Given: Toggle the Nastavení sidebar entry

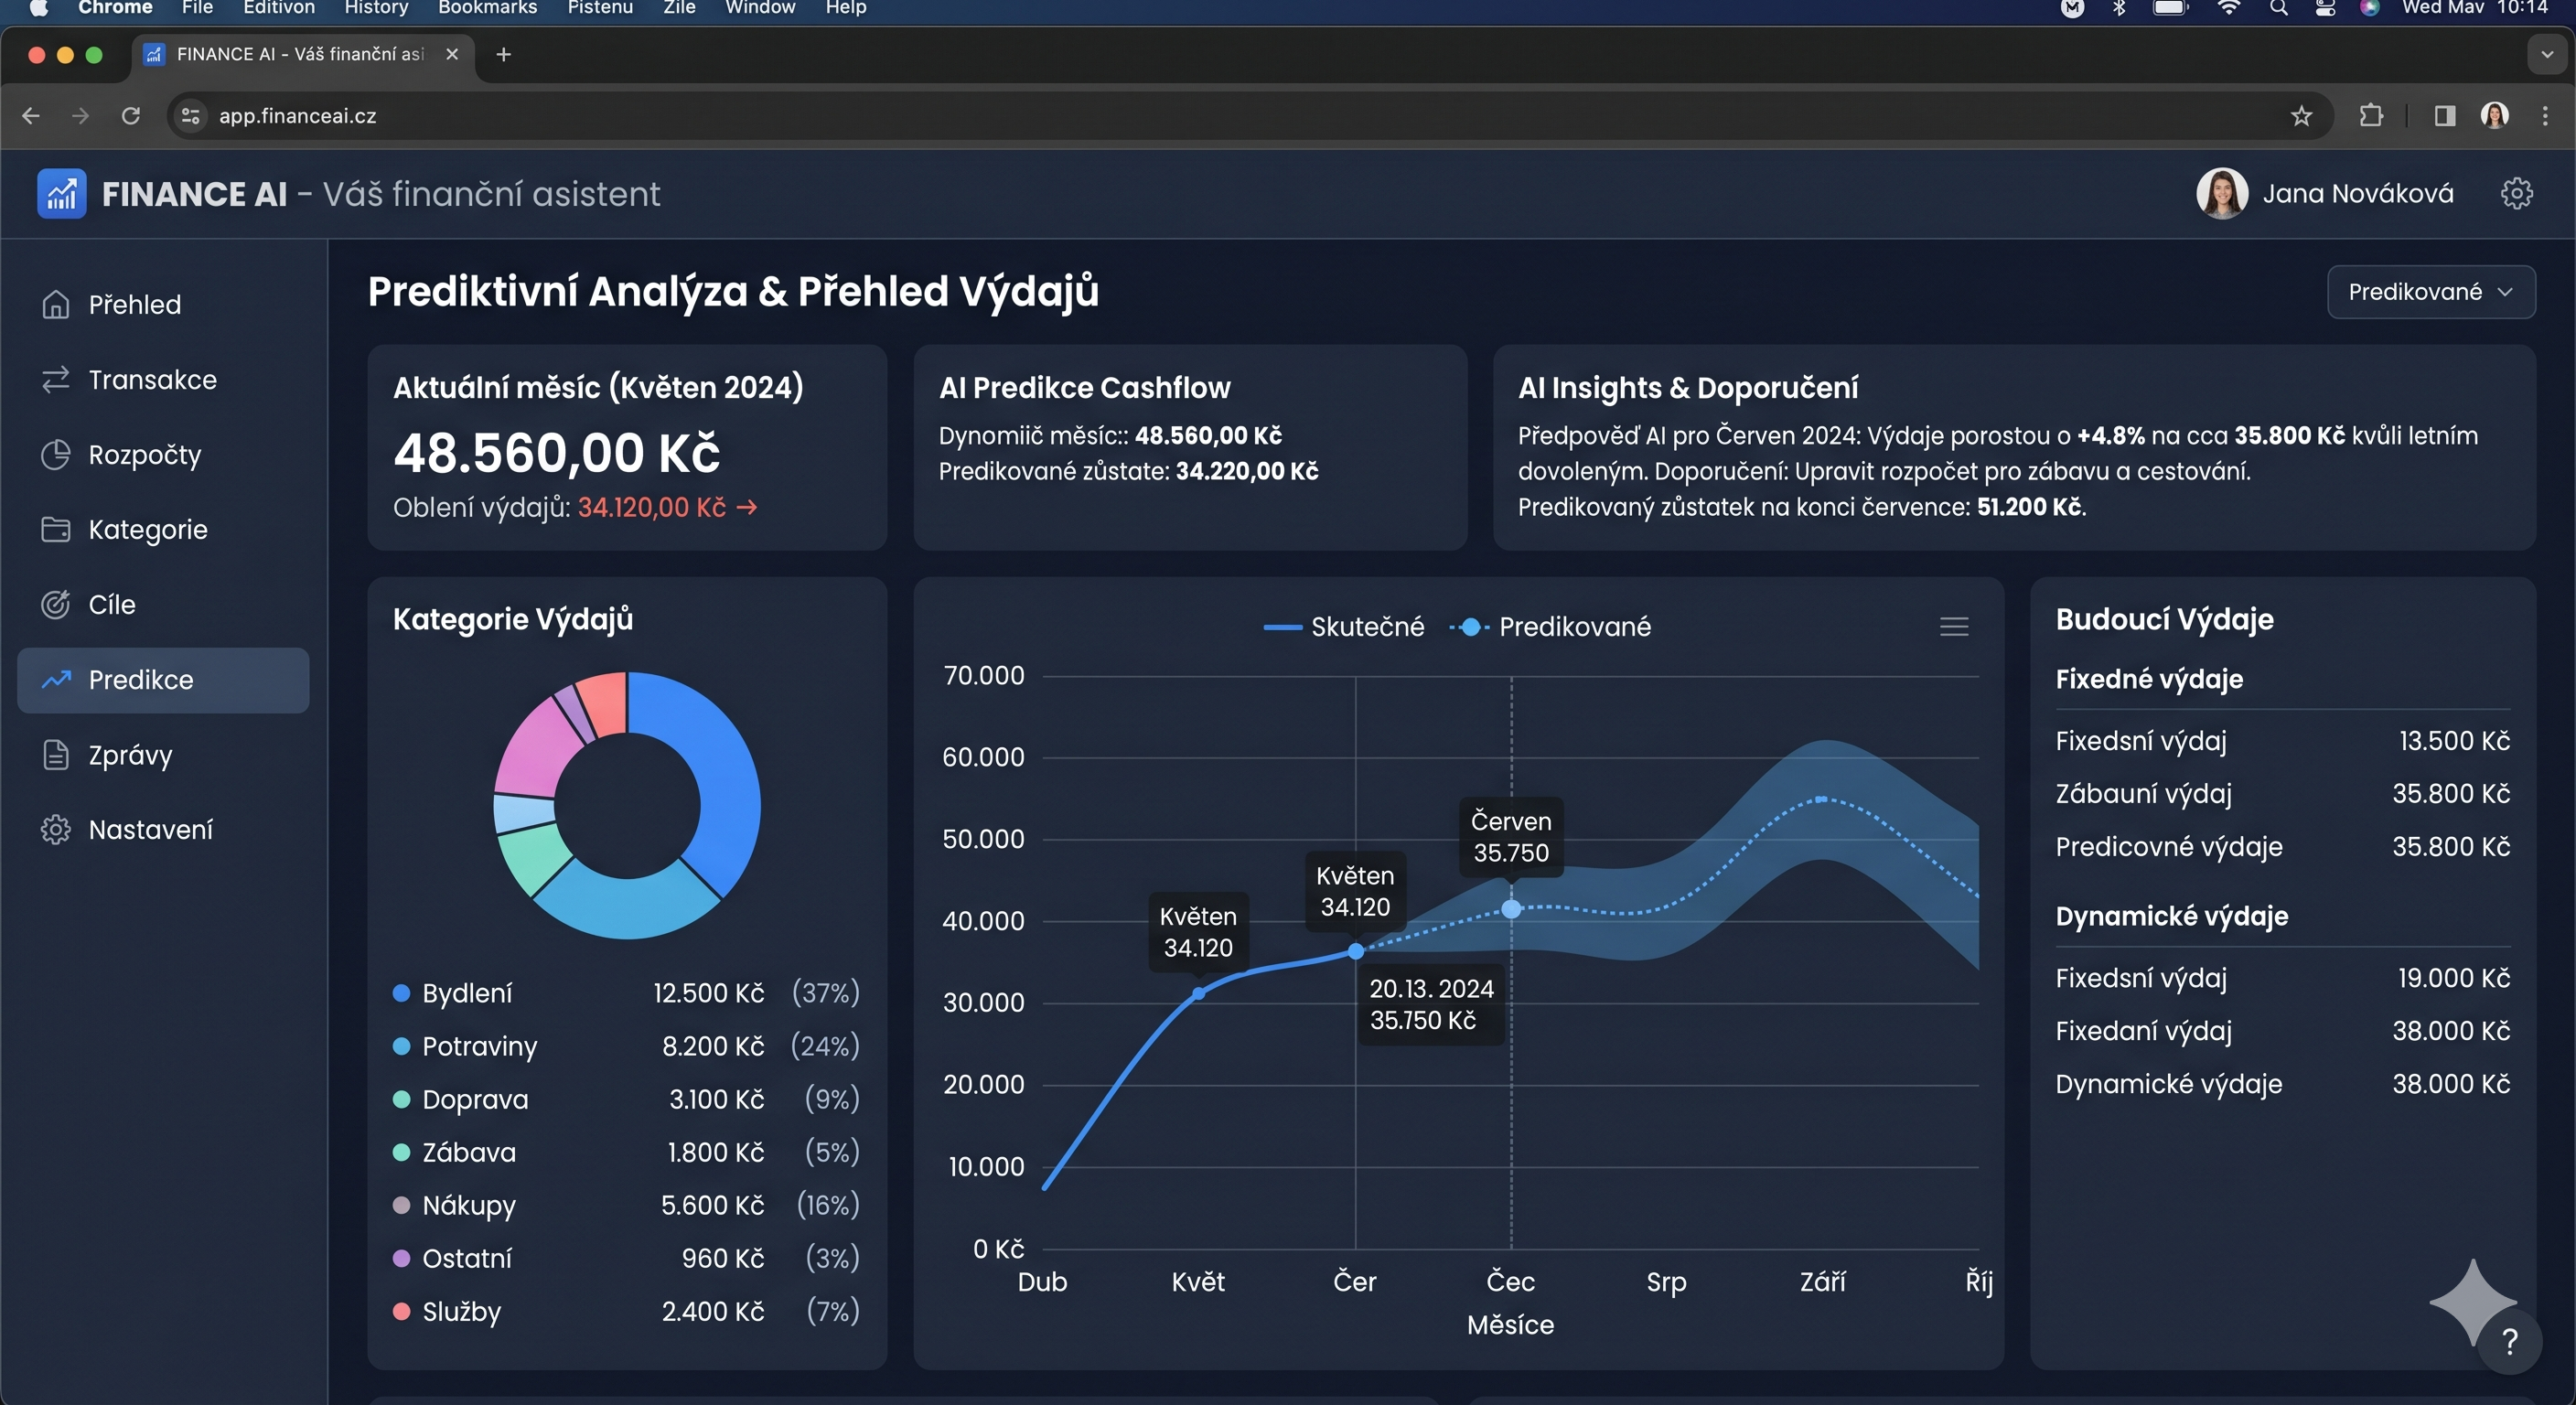Looking at the screenshot, I should tap(150, 829).
